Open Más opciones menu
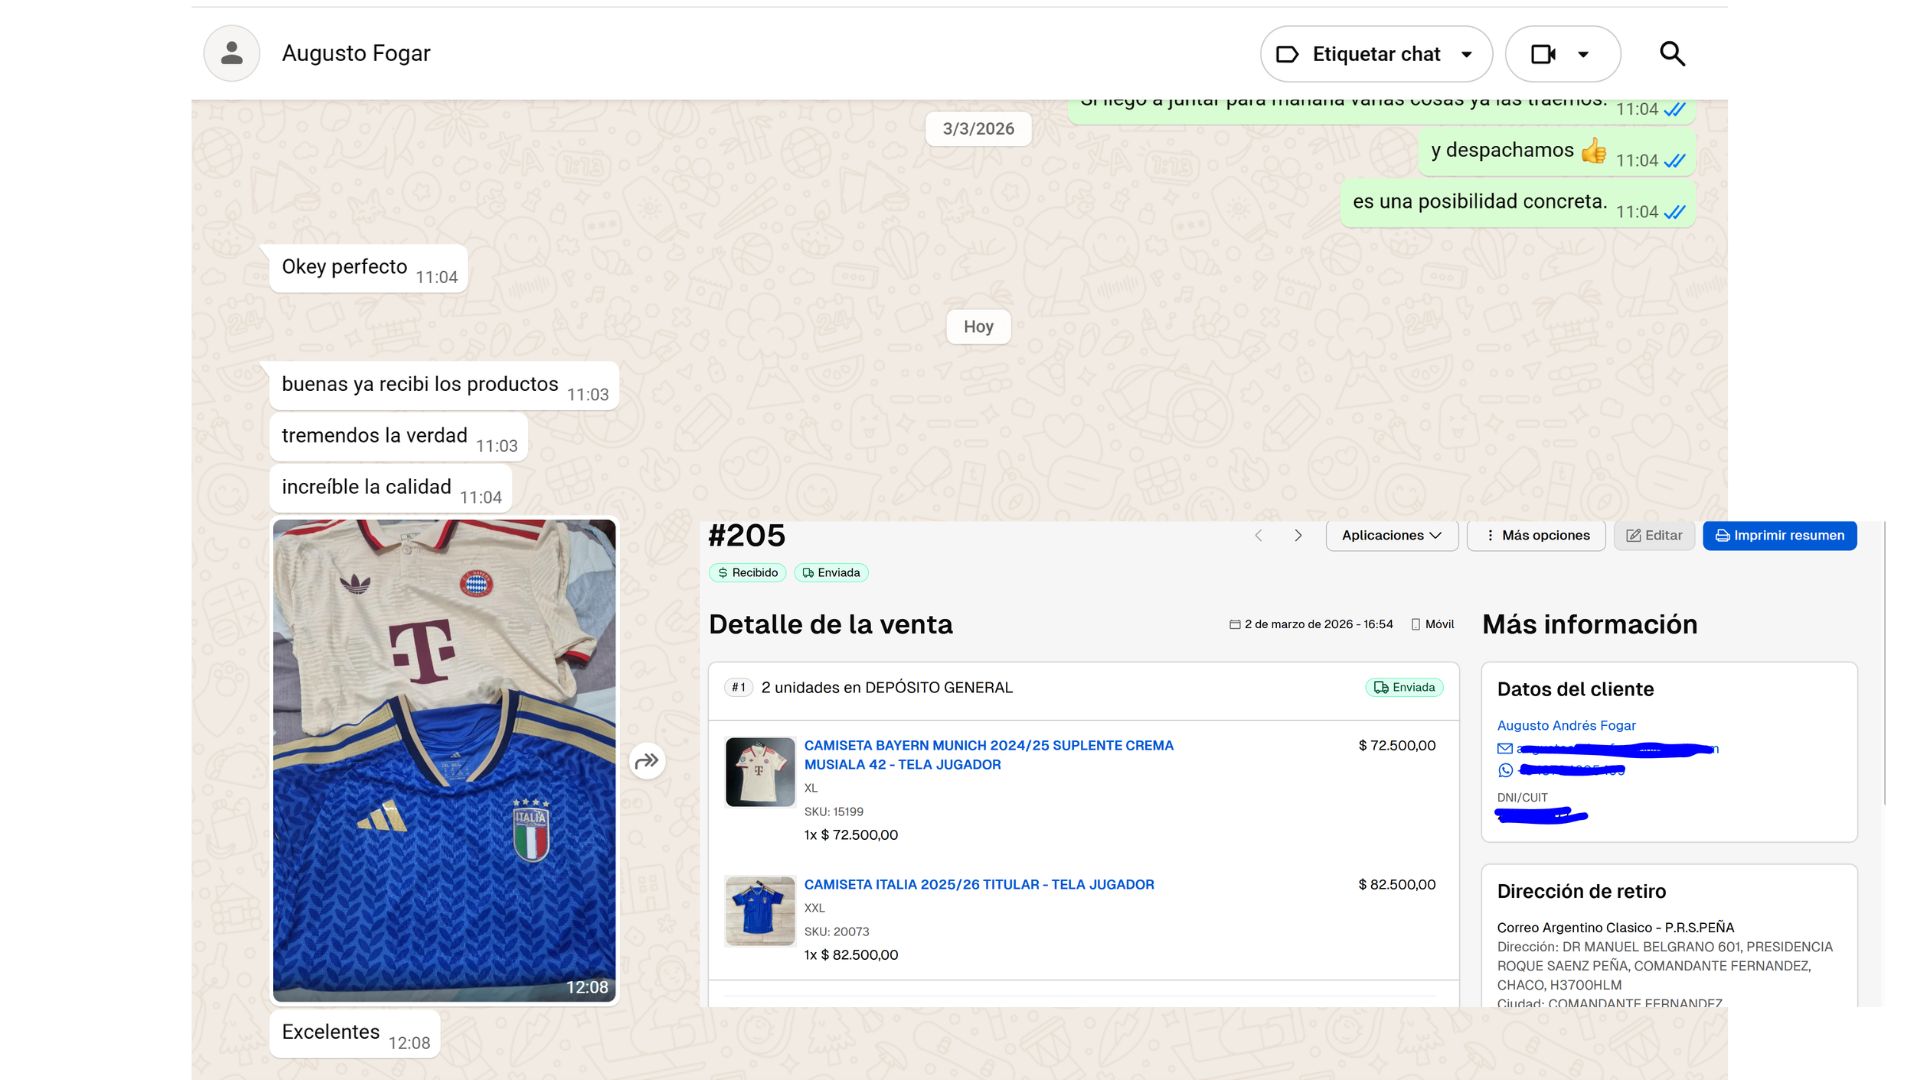The image size is (1920, 1080). click(1536, 536)
